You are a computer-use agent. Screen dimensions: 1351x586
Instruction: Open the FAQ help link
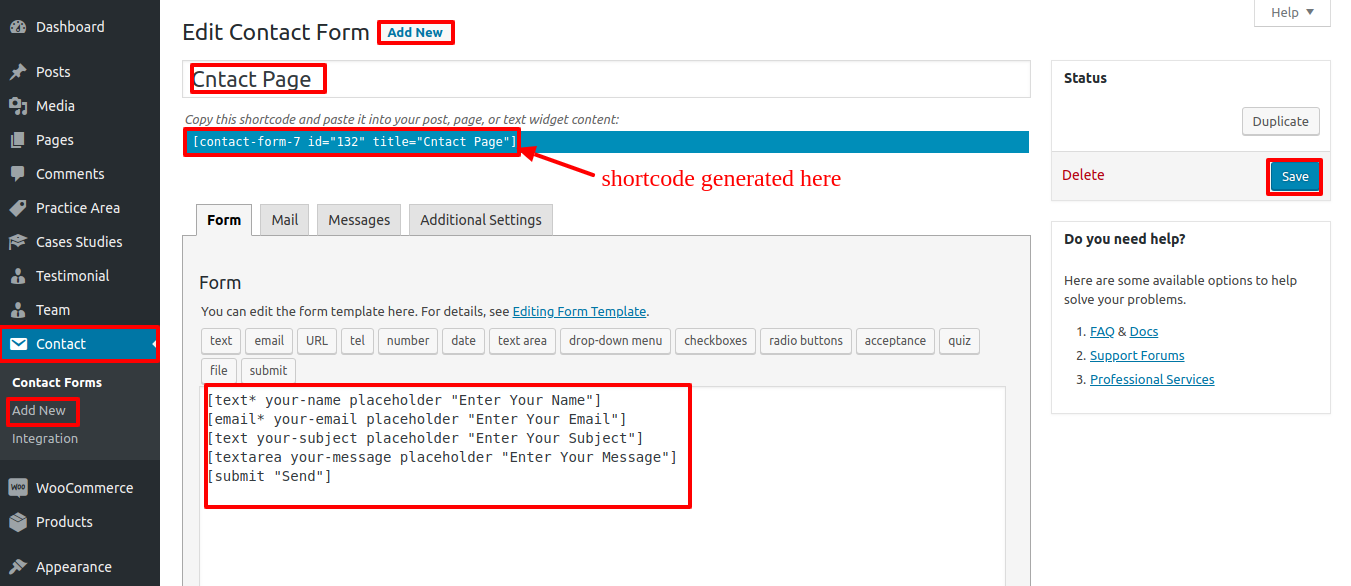click(1102, 331)
